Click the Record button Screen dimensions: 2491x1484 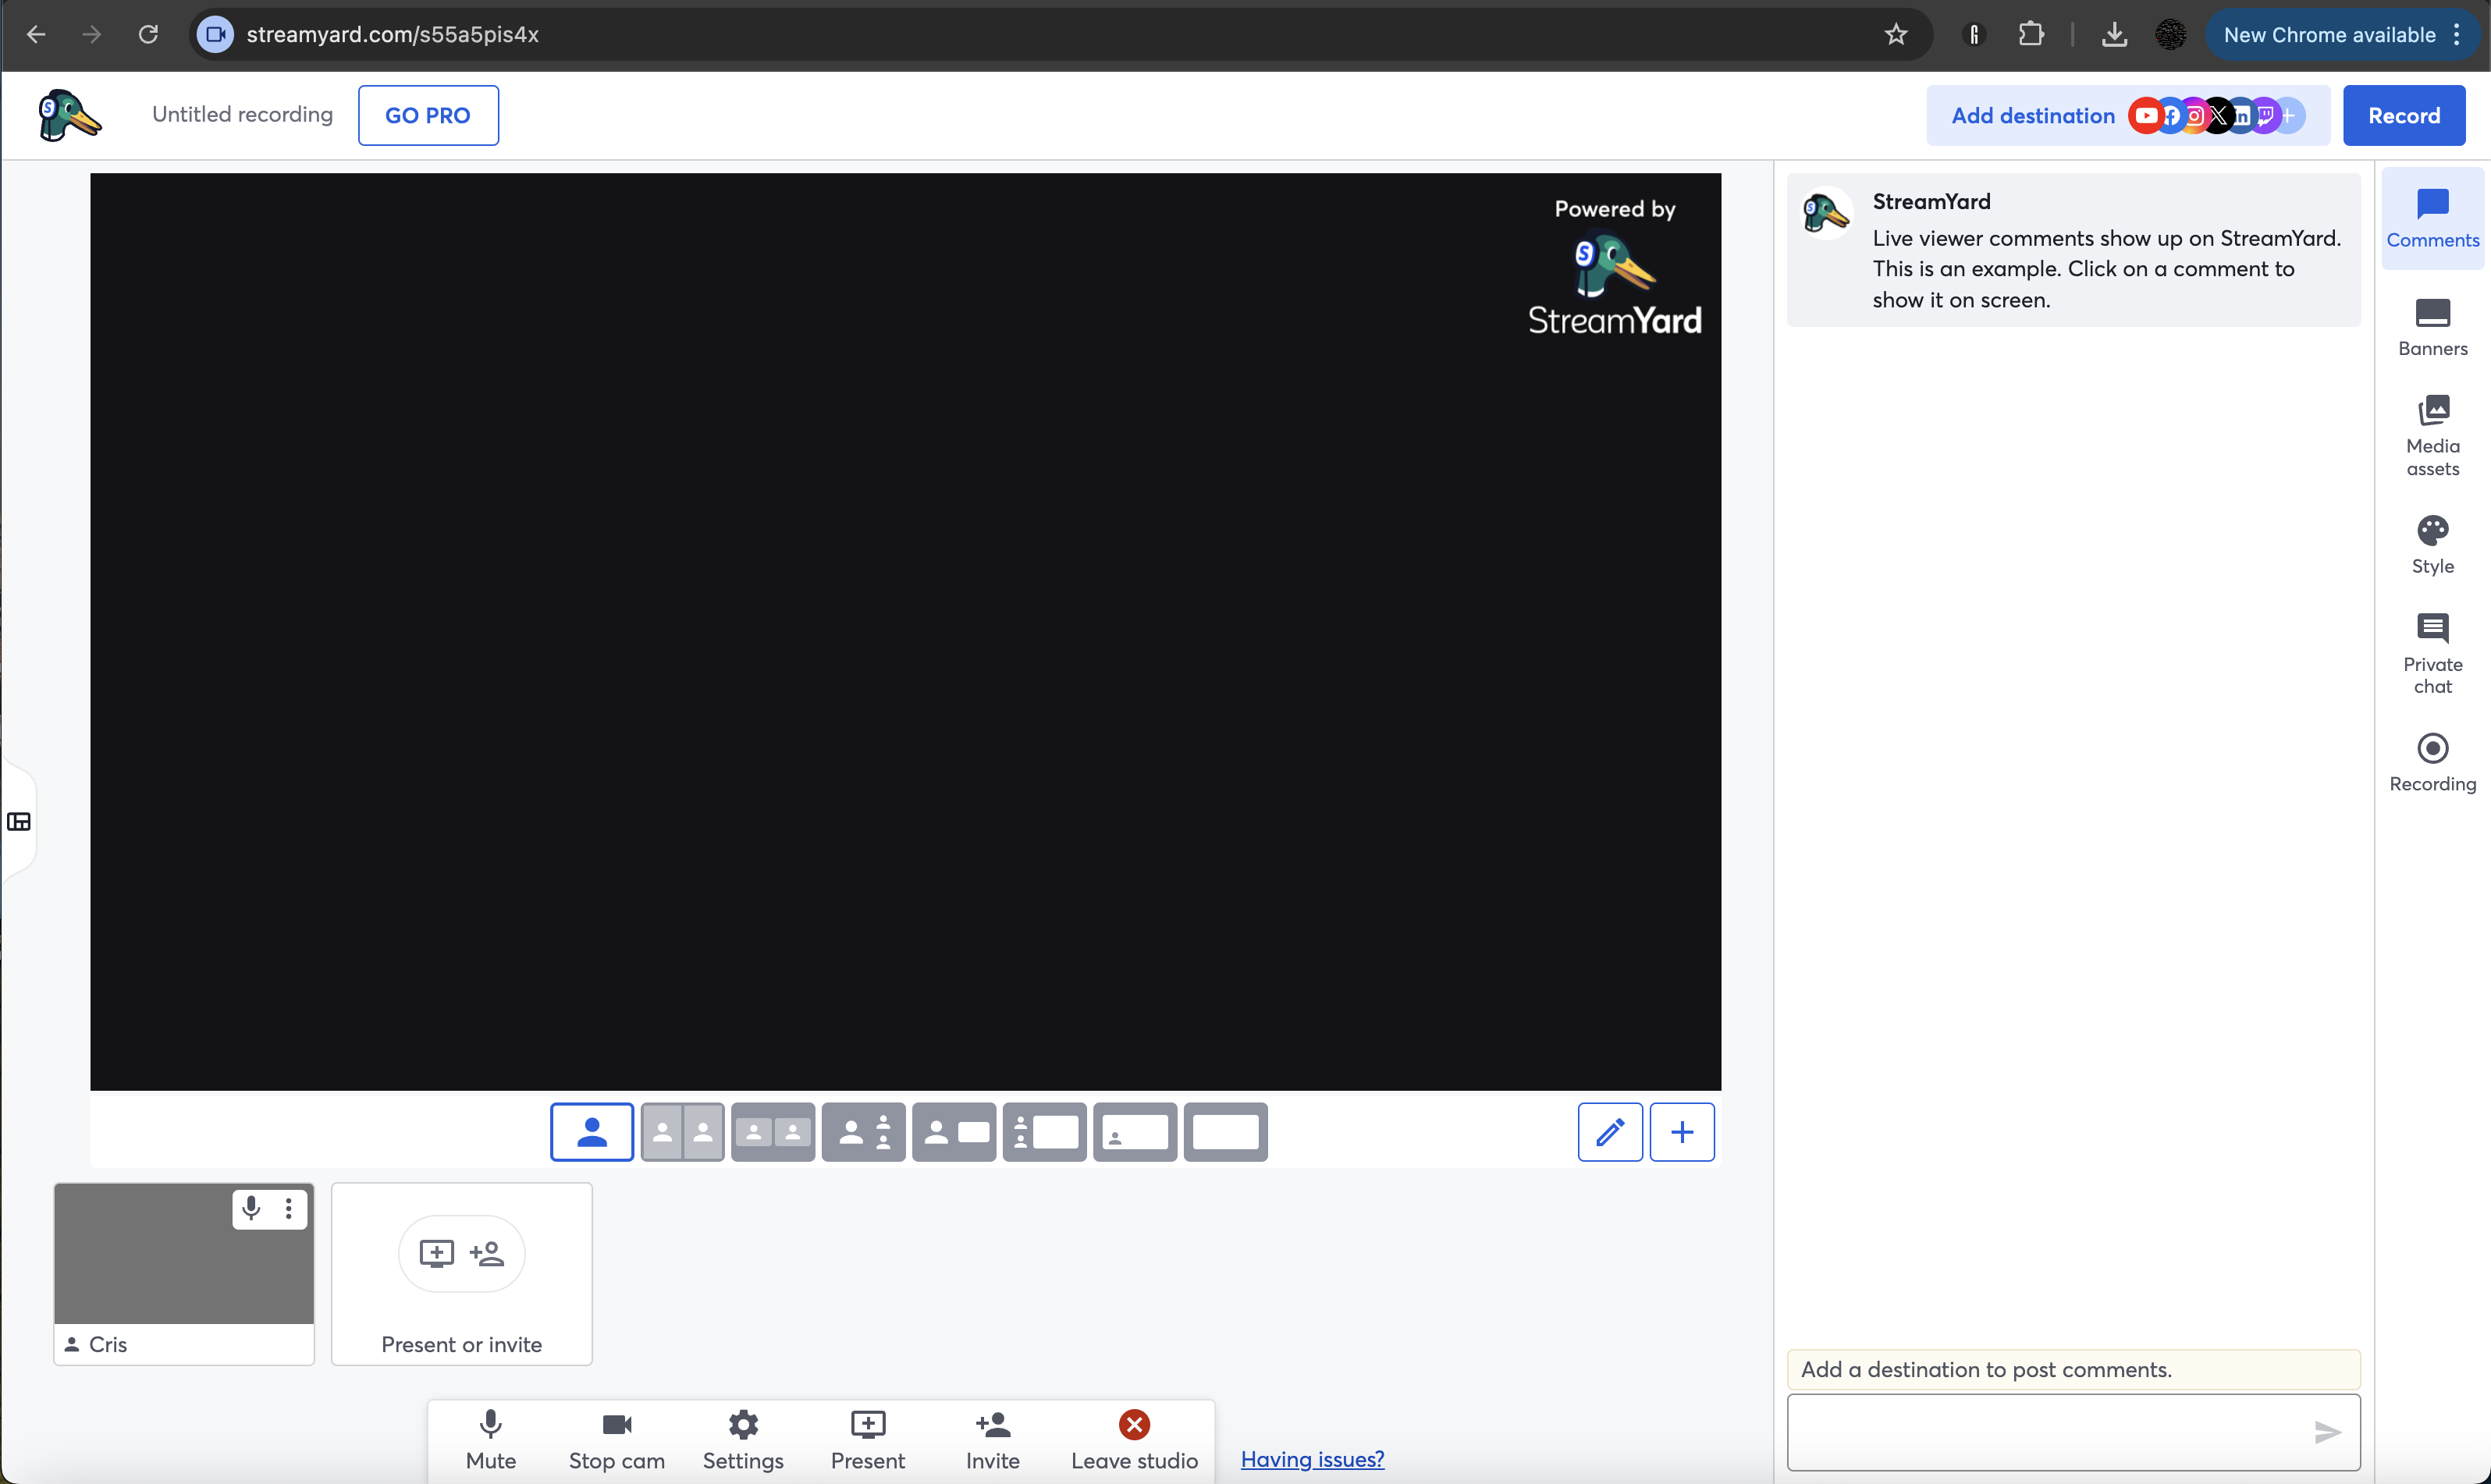tap(2404, 115)
